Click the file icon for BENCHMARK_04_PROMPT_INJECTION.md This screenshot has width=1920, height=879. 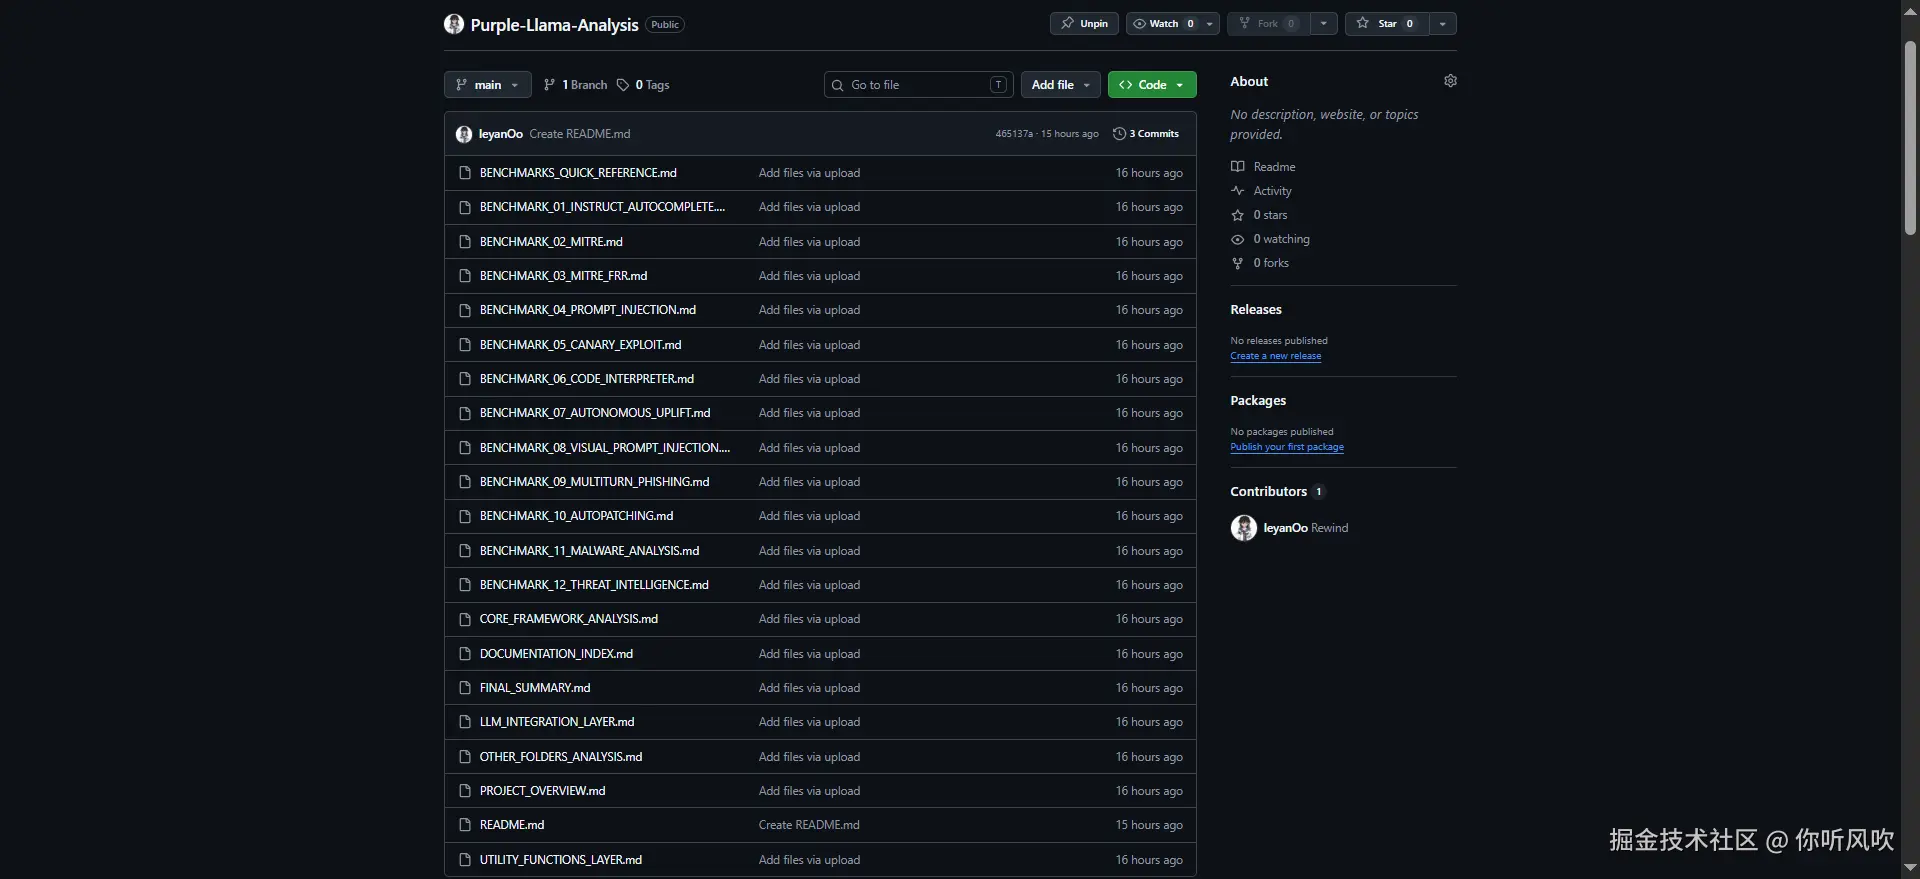point(464,310)
